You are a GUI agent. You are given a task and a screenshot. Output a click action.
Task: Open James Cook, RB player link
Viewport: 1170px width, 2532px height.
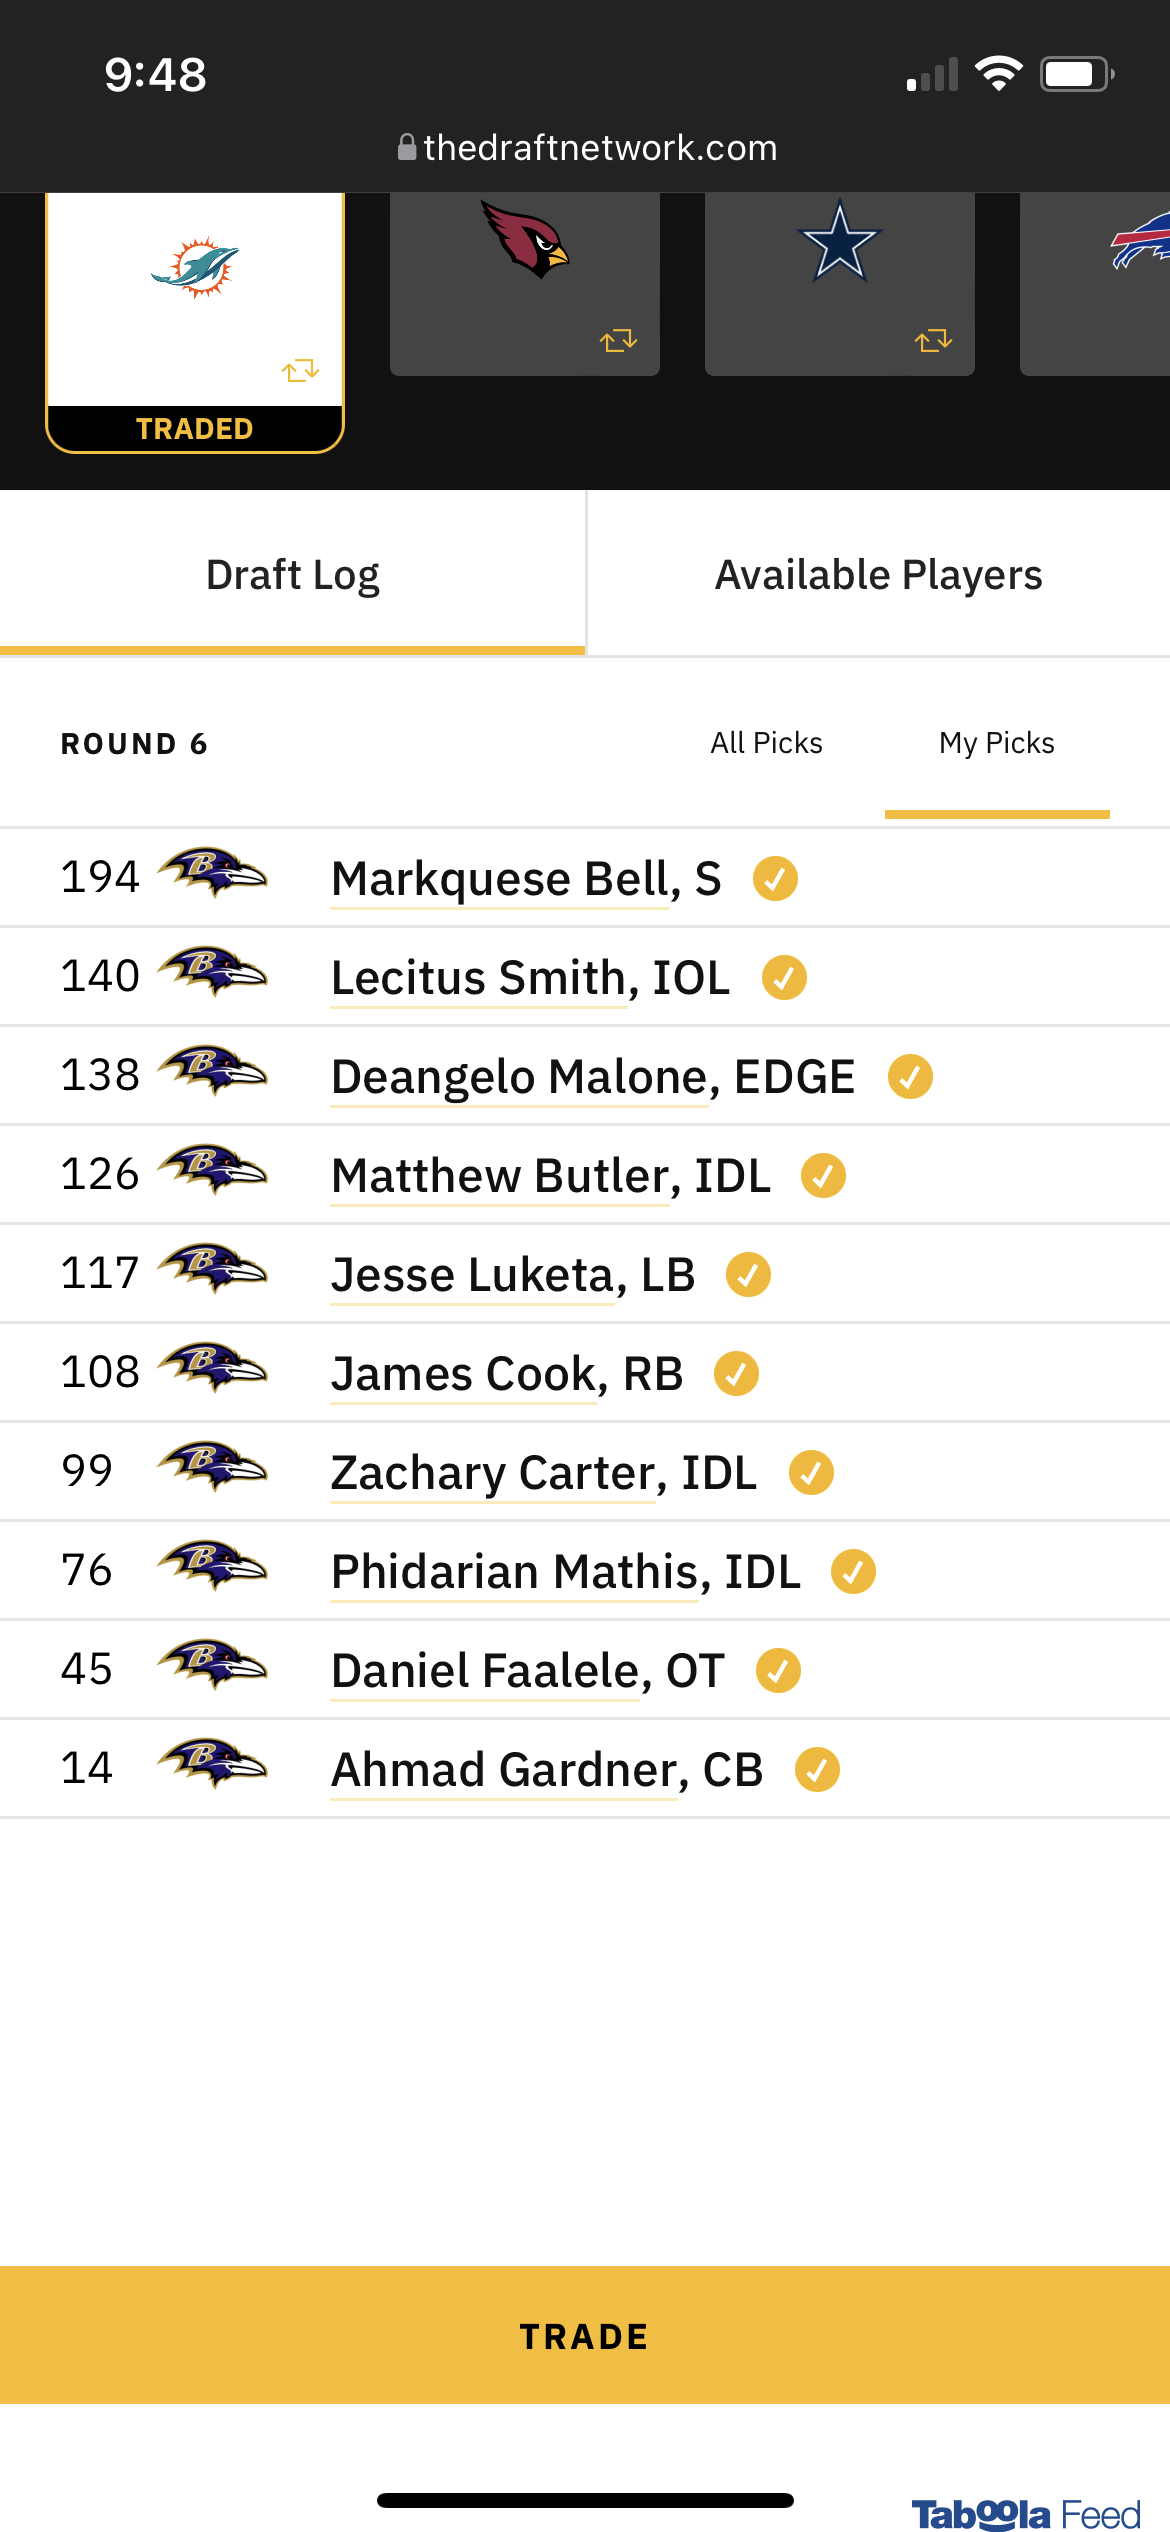coord(507,1374)
